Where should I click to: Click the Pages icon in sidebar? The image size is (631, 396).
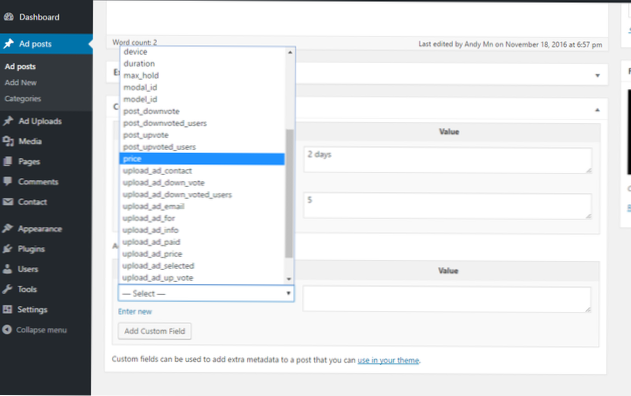tap(8, 161)
